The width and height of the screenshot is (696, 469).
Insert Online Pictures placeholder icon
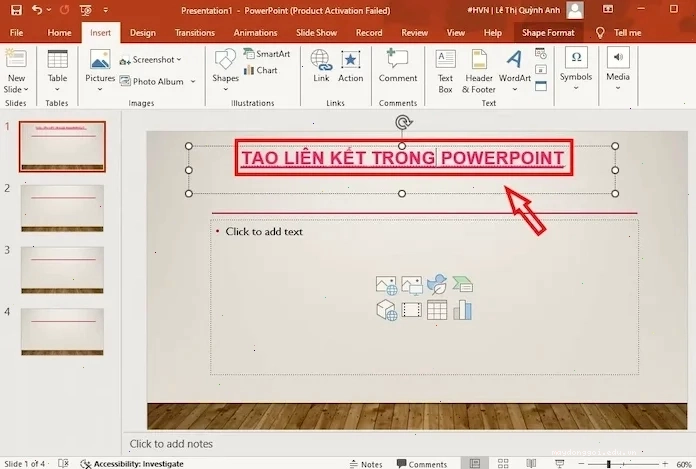click(x=411, y=285)
